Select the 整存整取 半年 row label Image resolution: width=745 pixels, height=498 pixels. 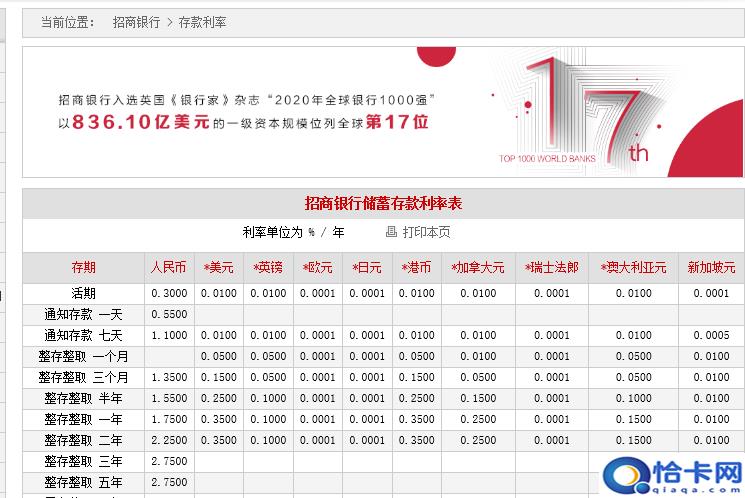click(x=84, y=398)
